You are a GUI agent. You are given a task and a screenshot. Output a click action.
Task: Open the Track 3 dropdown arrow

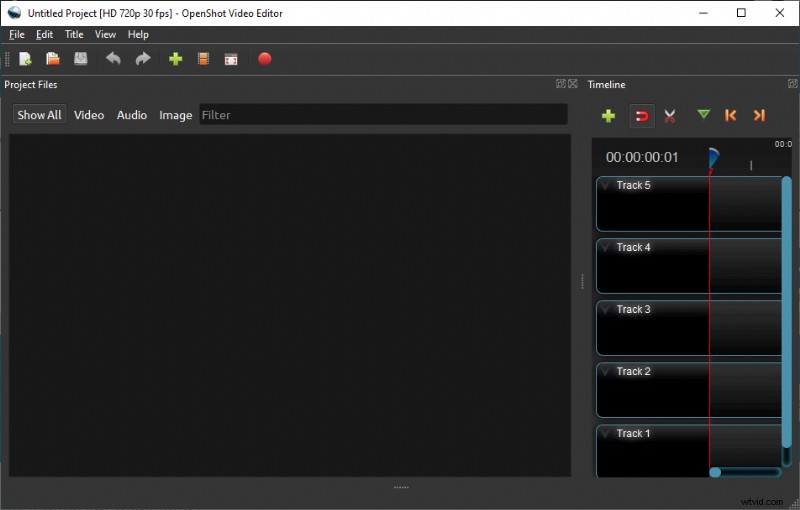[x=606, y=310]
